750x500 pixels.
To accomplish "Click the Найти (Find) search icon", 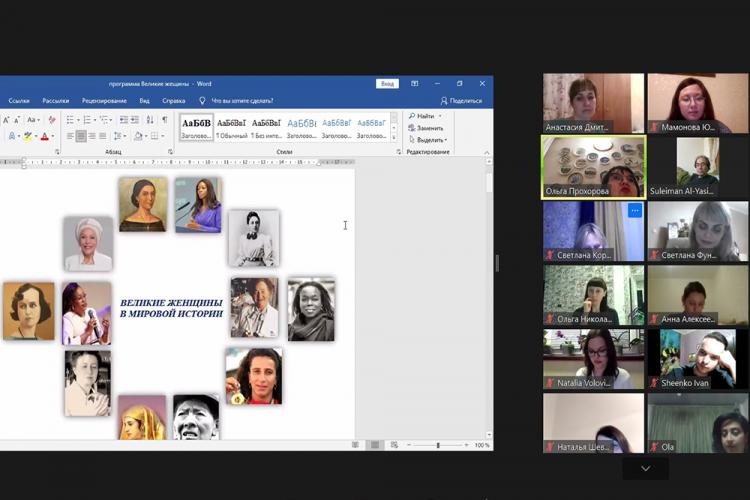I will pyautogui.click(x=412, y=116).
